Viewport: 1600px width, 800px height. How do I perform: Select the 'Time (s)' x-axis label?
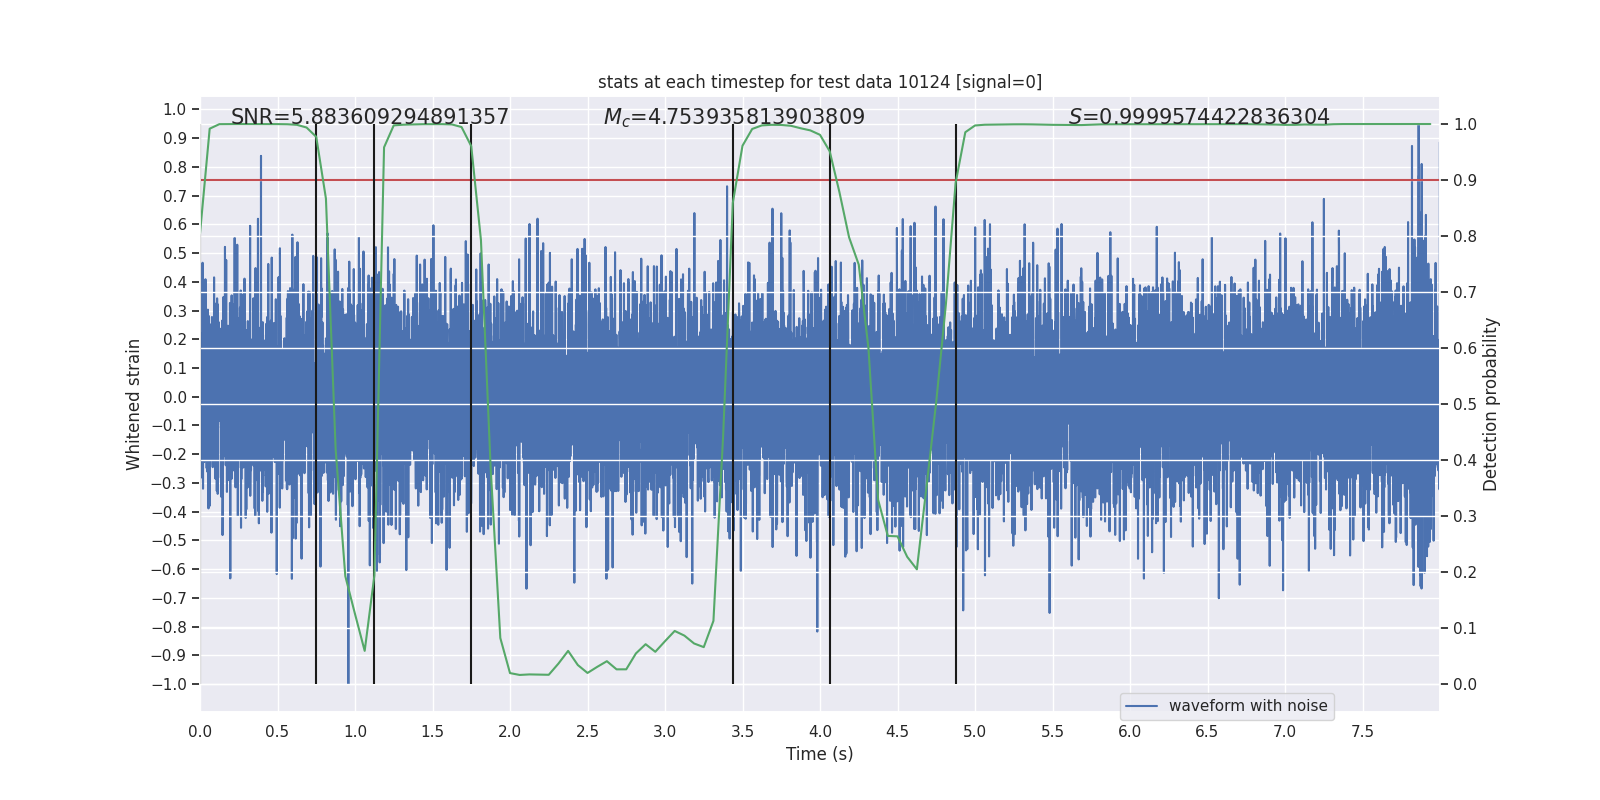coord(819,754)
